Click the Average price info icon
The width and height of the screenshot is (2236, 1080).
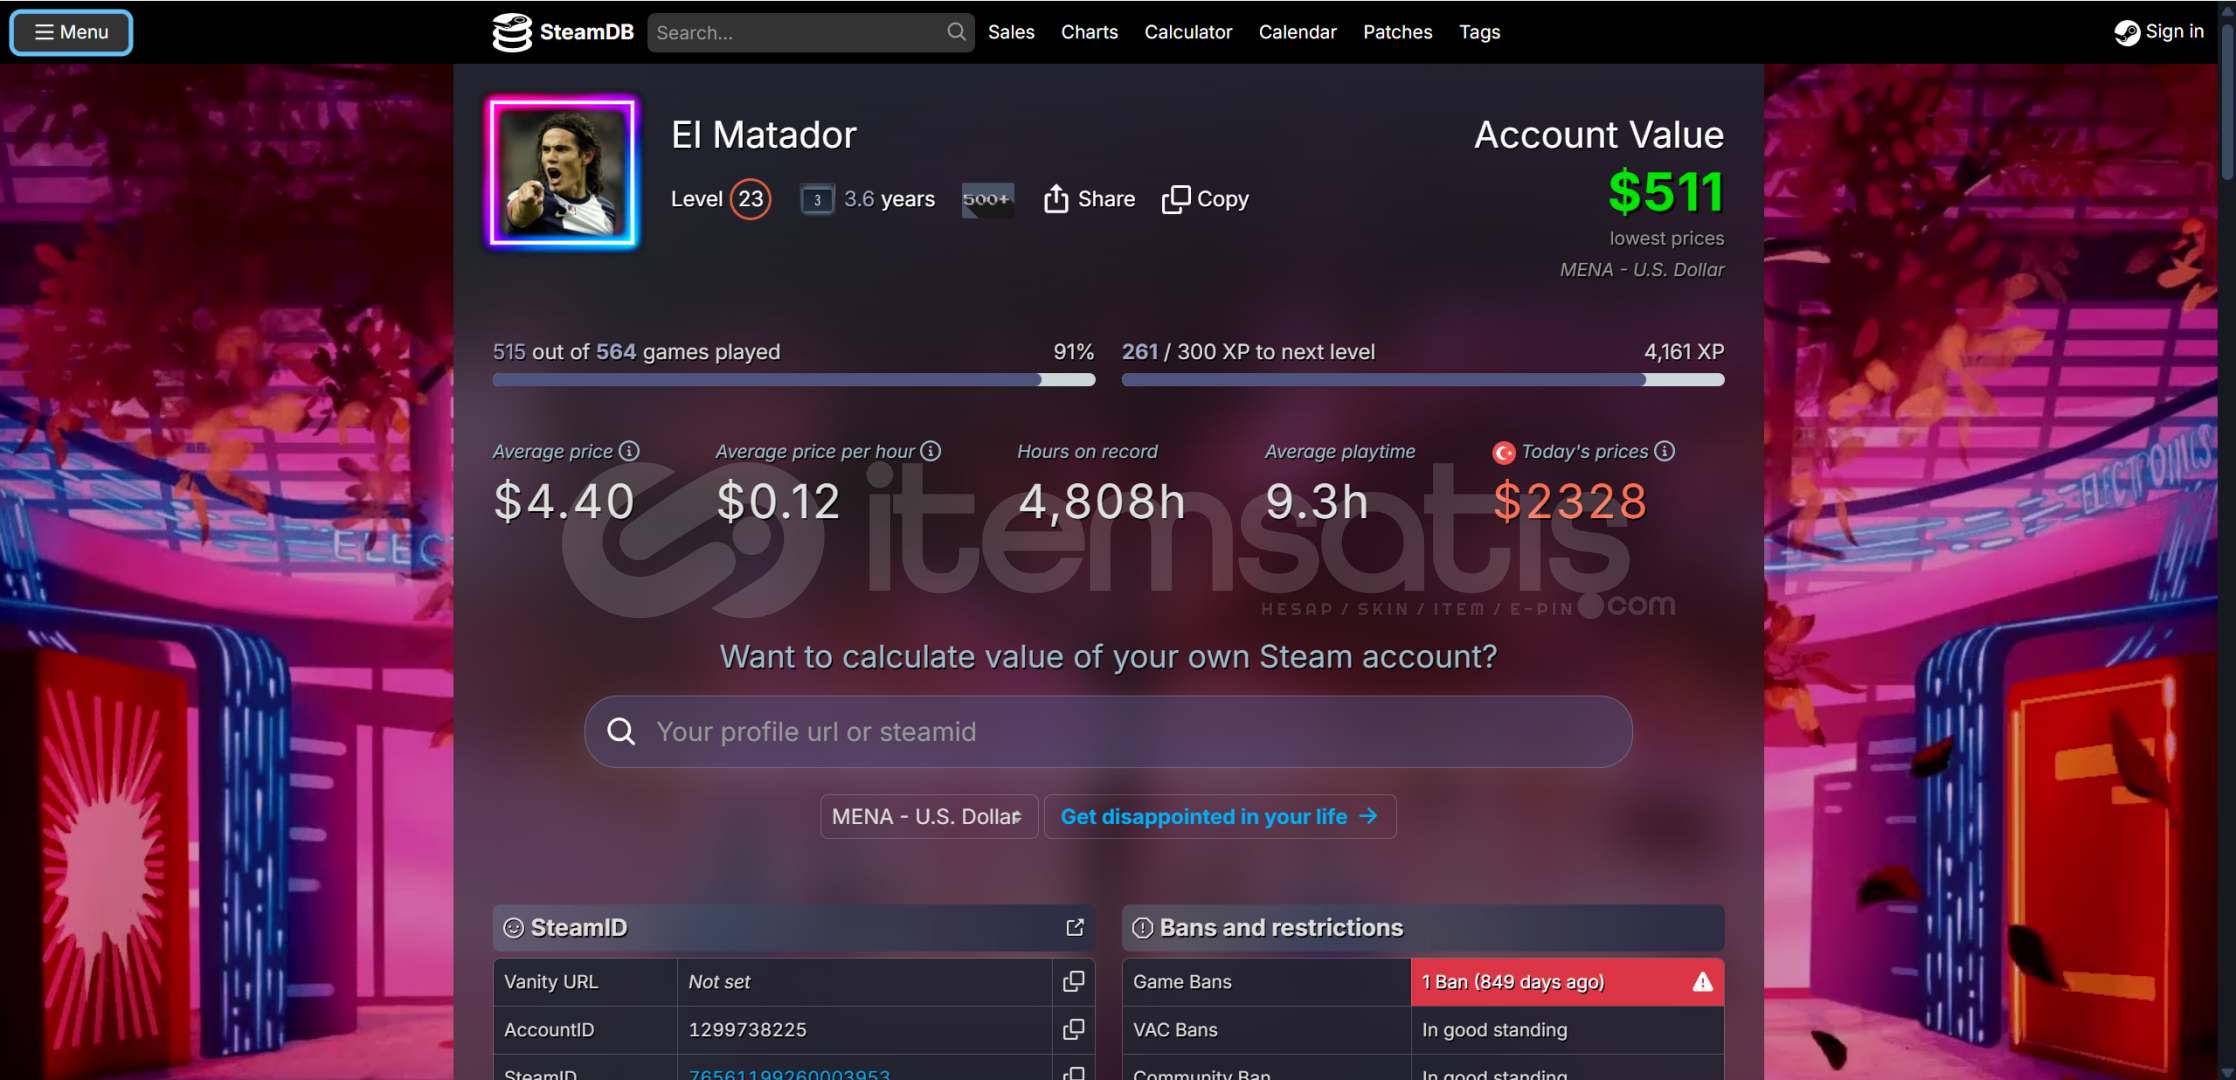point(629,451)
